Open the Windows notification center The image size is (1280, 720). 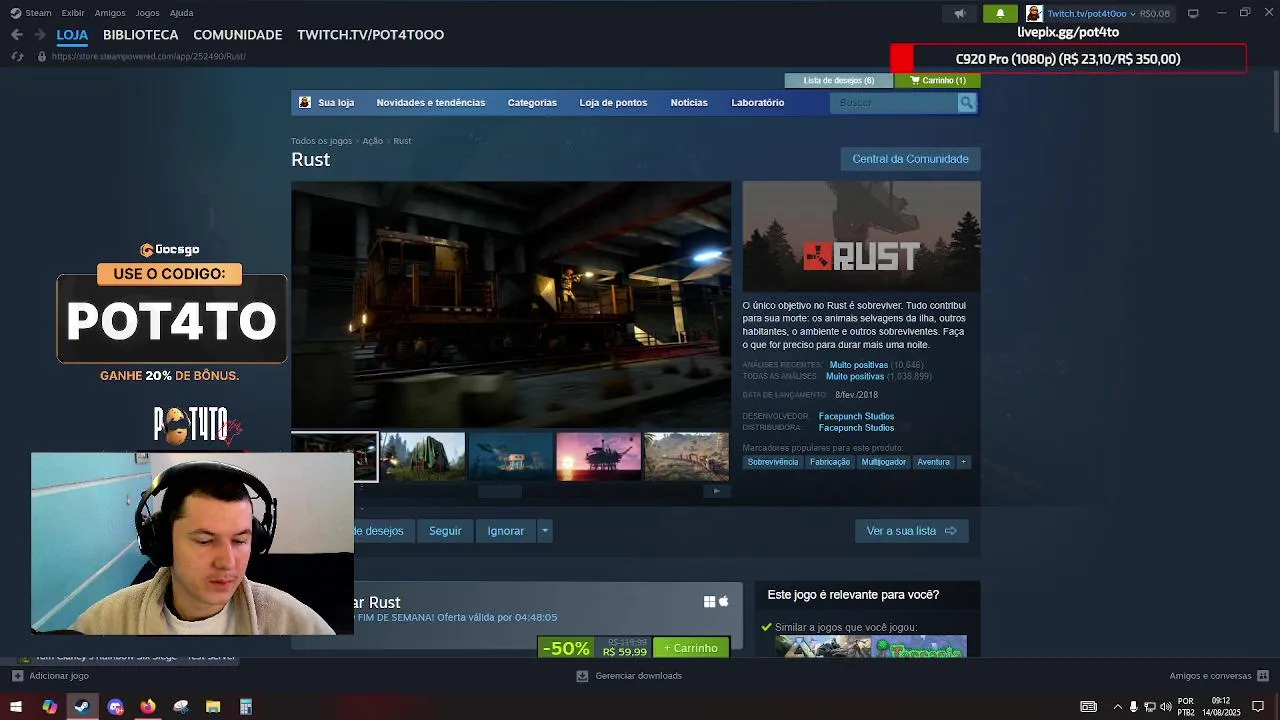1258,707
